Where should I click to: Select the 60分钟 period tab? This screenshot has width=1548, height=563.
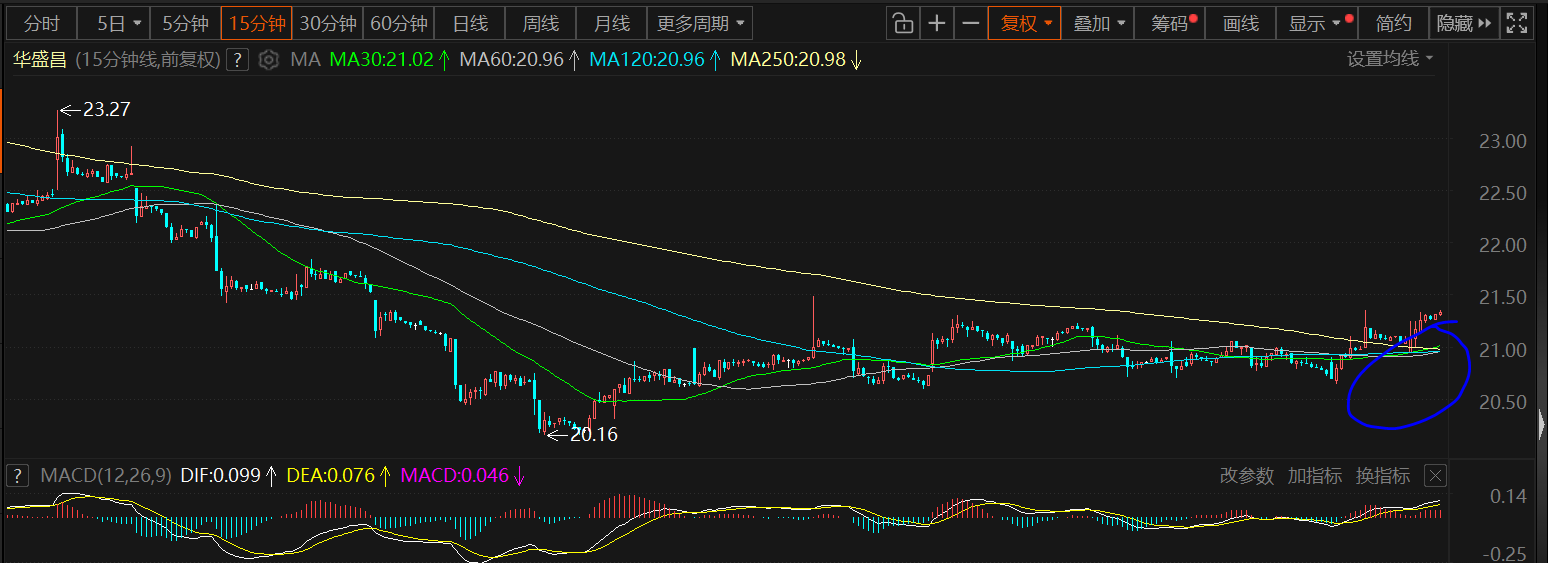point(399,23)
